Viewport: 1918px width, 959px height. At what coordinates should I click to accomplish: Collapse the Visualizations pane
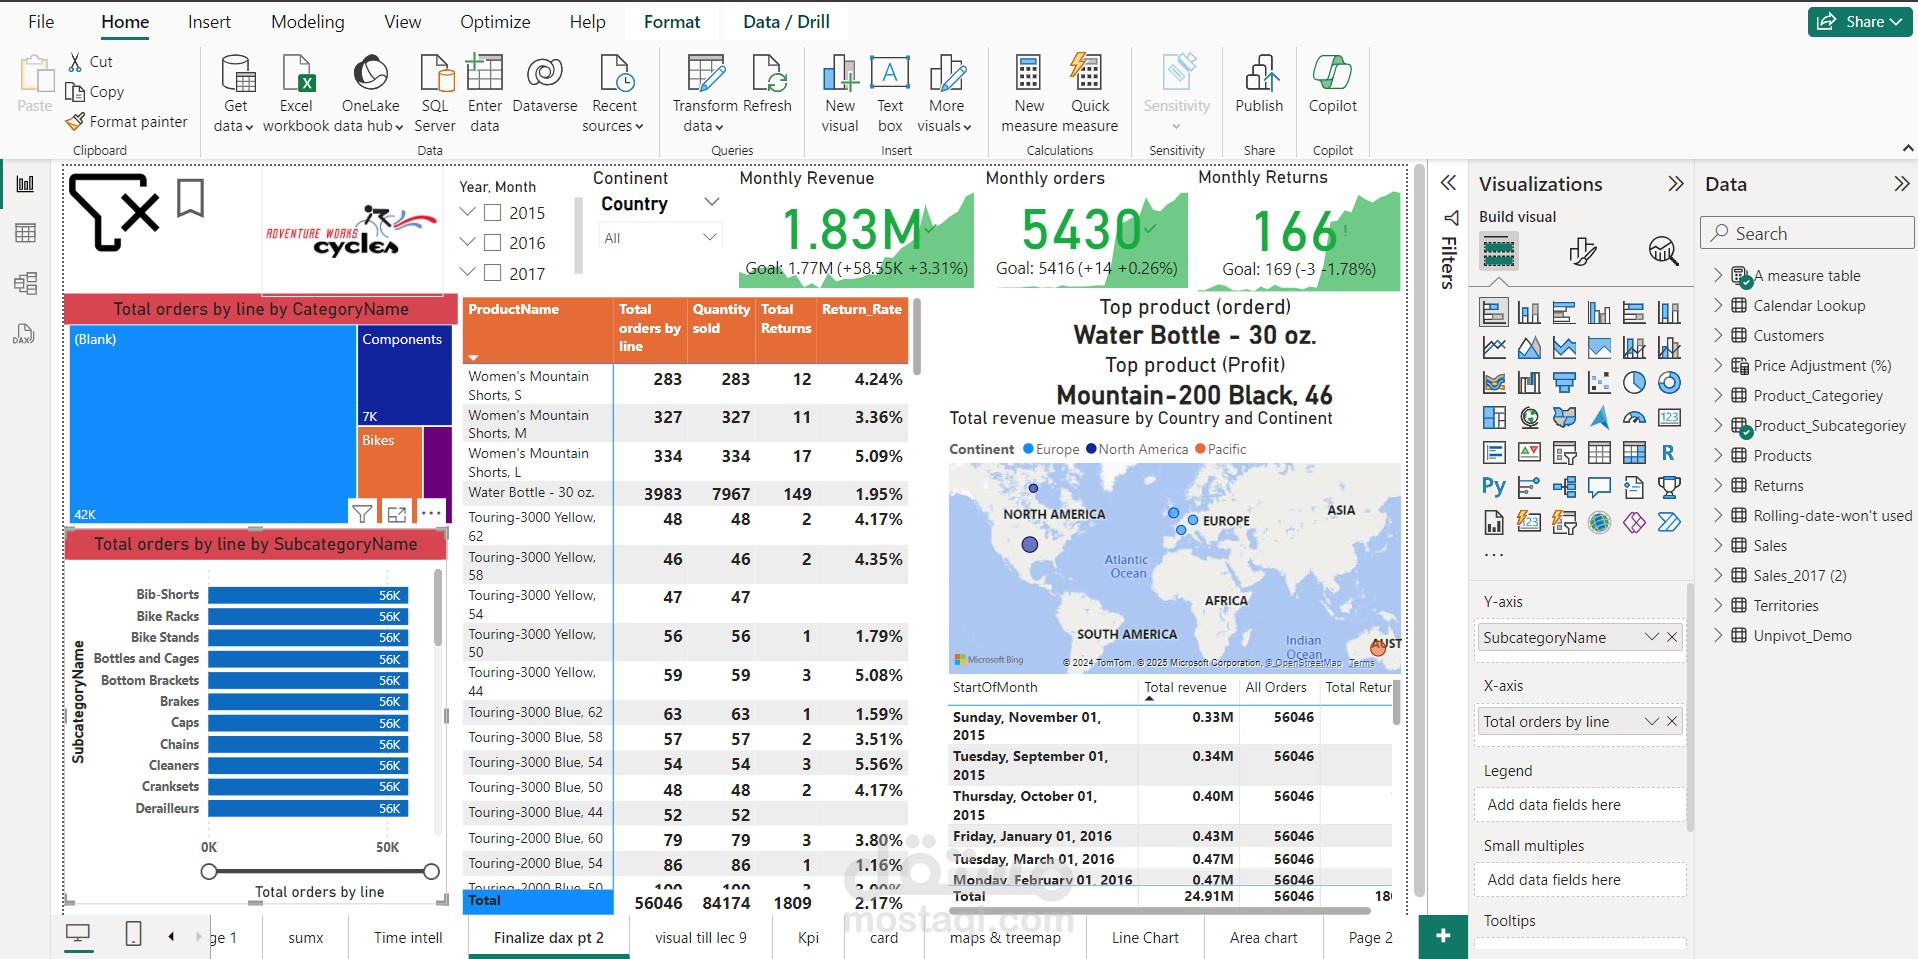click(x=1676, y=184)
